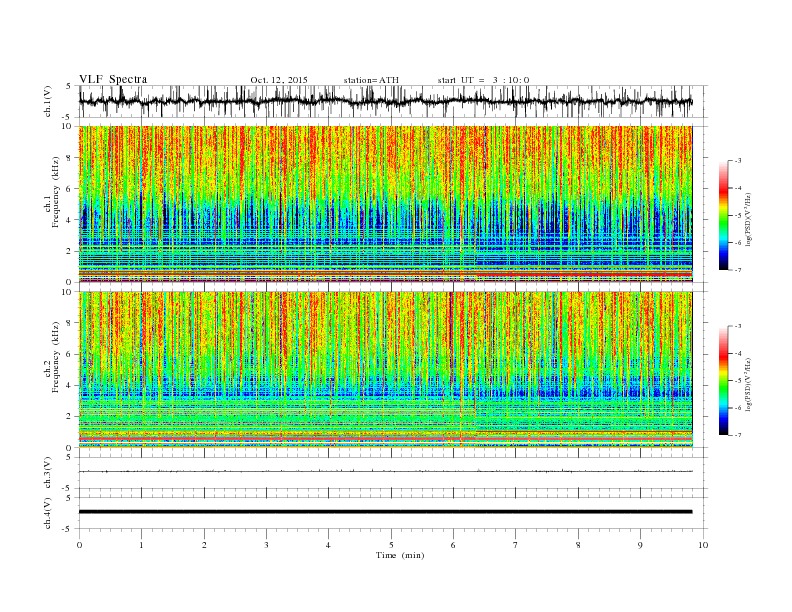The height and width of the screenshot is (612, 792).
Task: Click time axis tick label "1"
Action: (x=141, y=545)
